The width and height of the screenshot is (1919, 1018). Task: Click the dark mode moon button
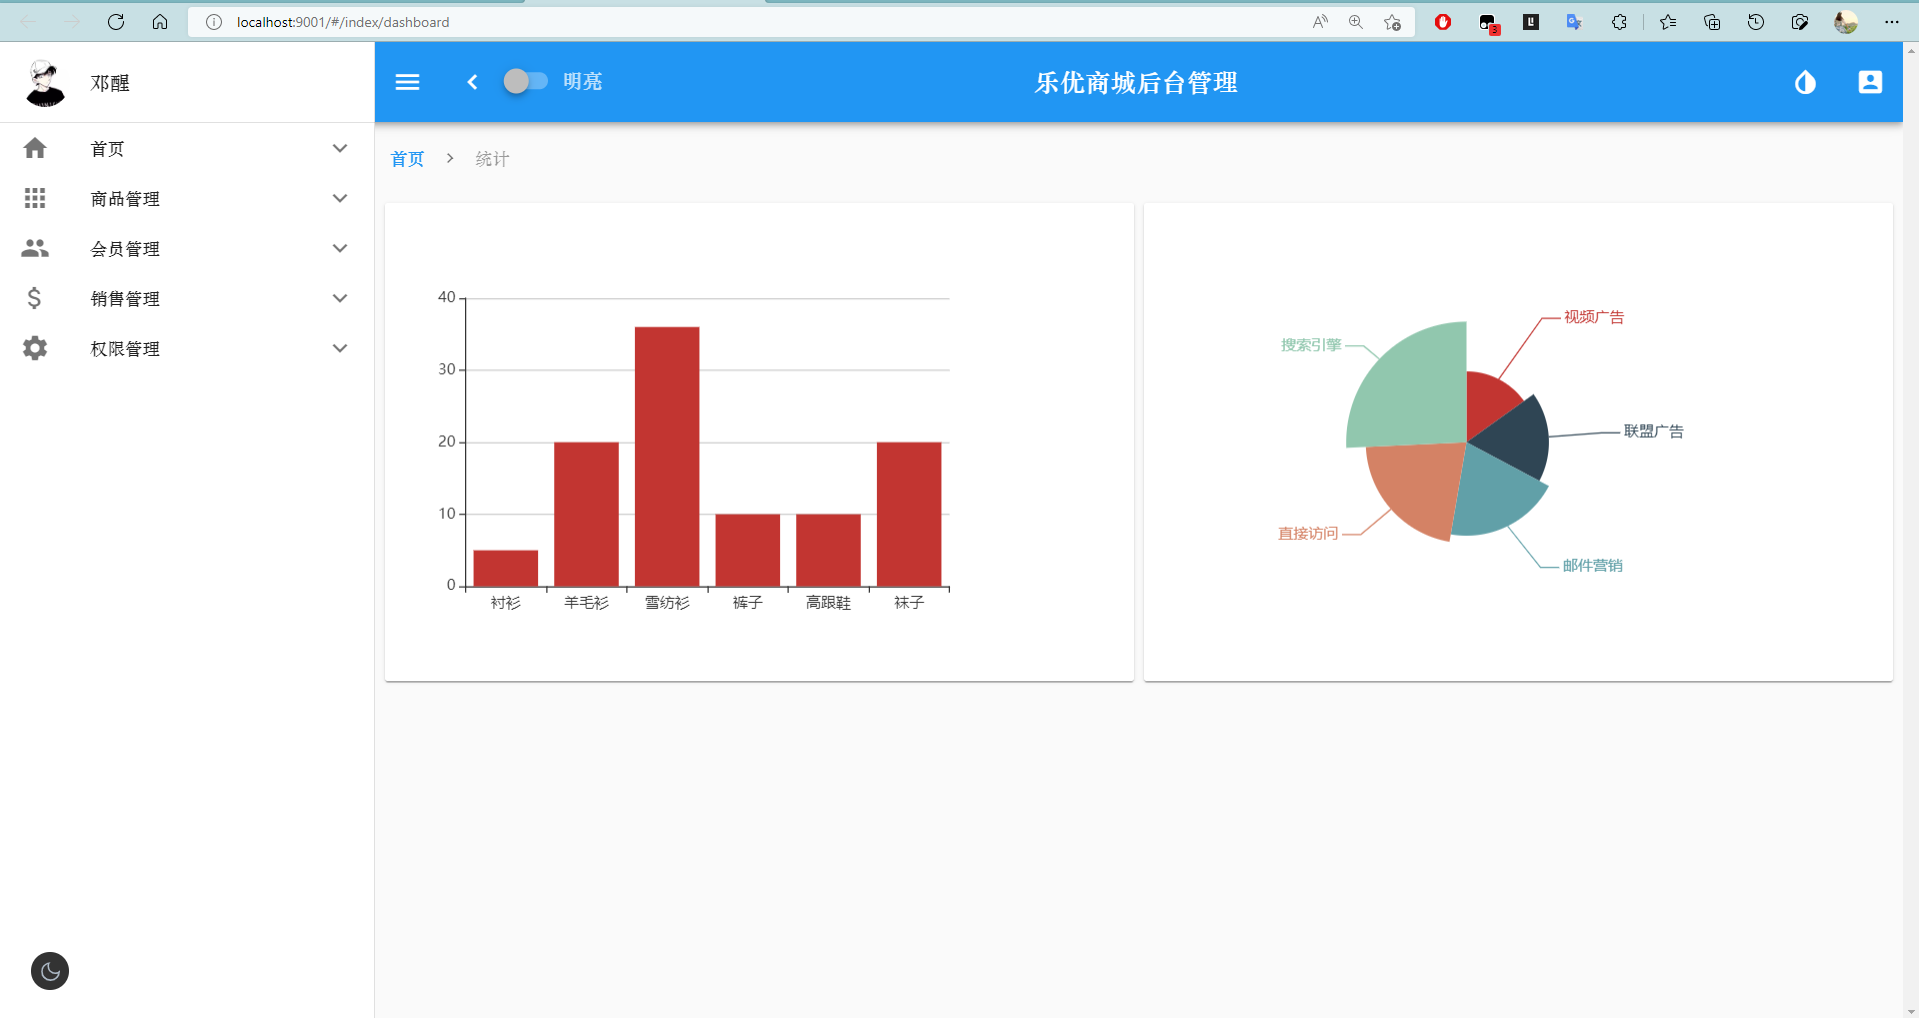[x=50, y=971]
